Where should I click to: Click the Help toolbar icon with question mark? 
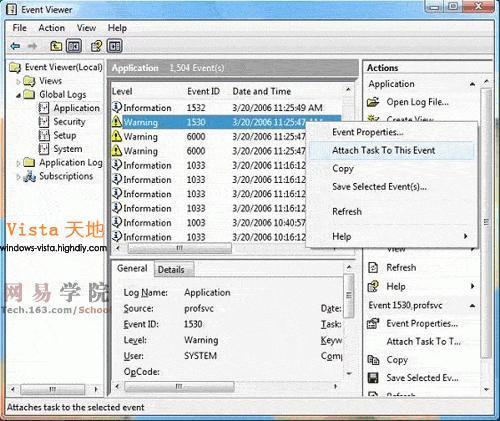(96, 46)
